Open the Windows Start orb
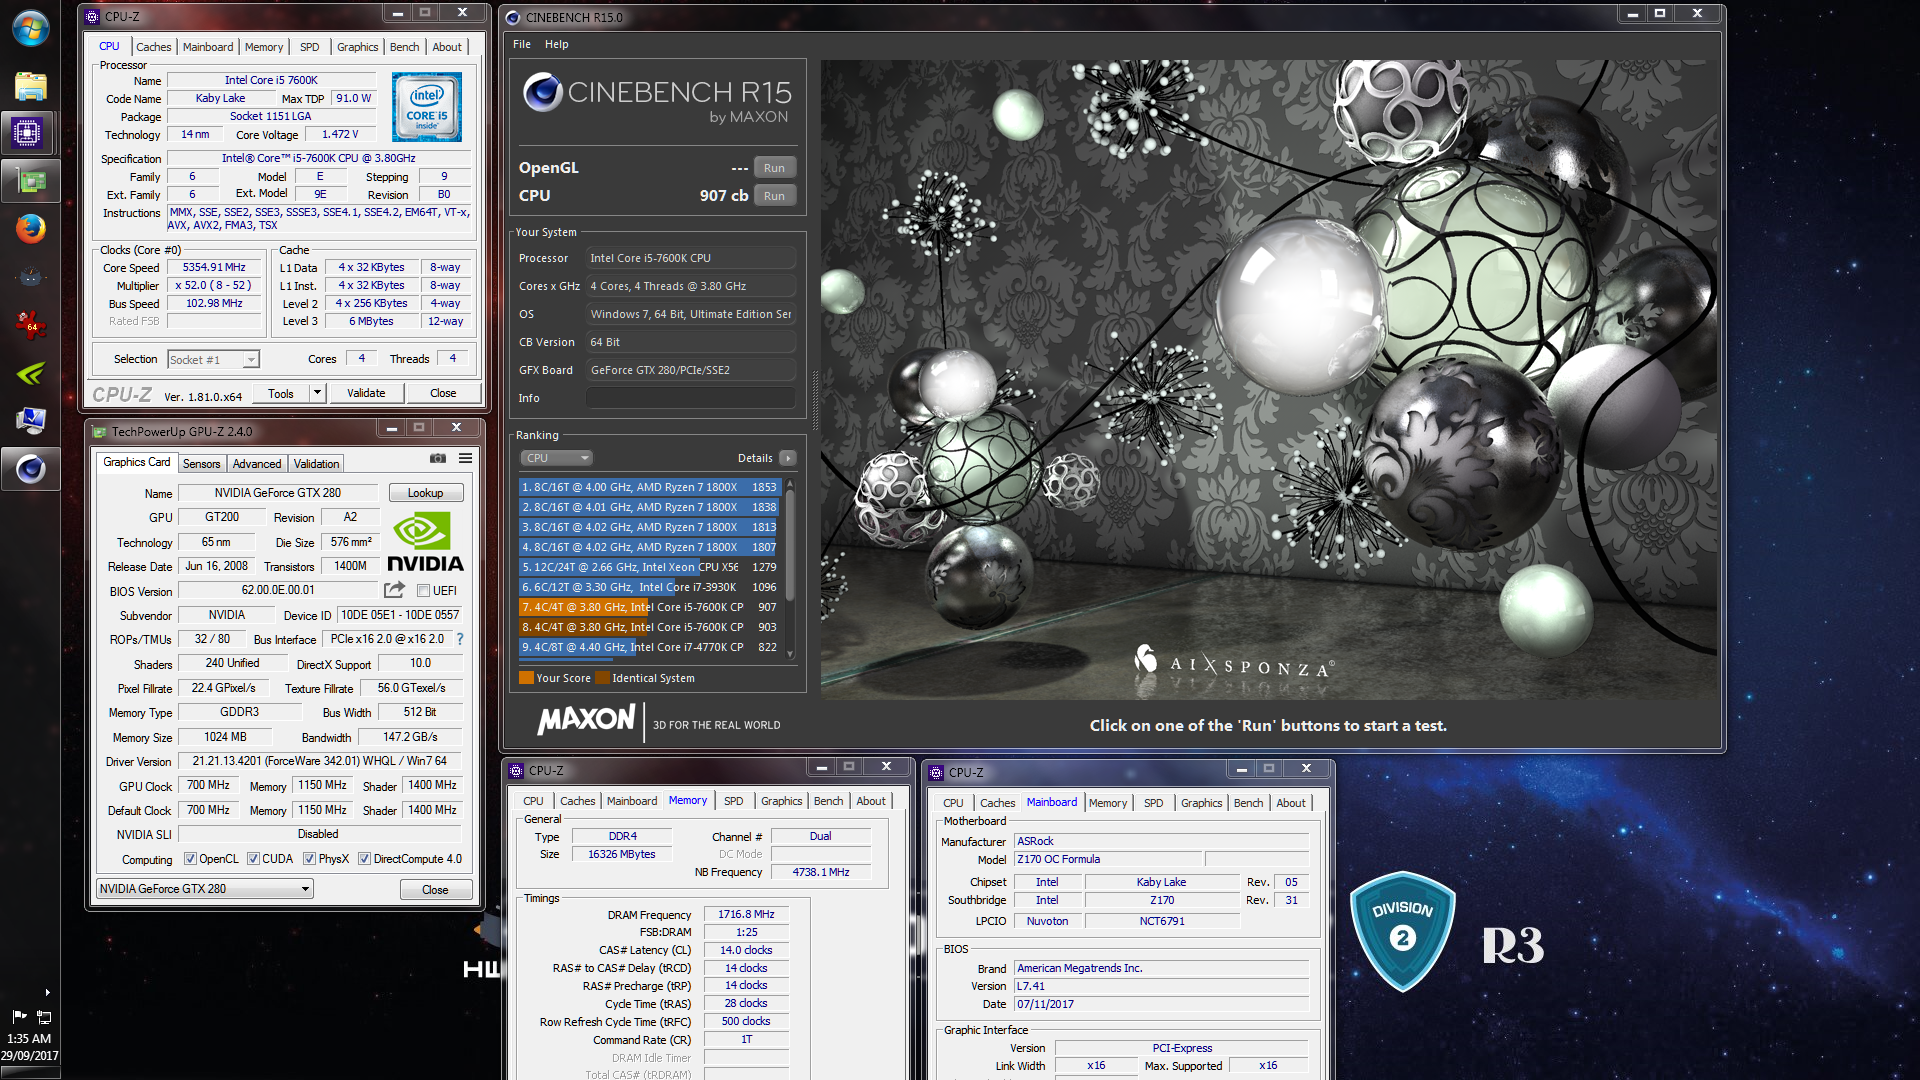The width and height of the screenshot is (1920, 1080). point(30,27)
